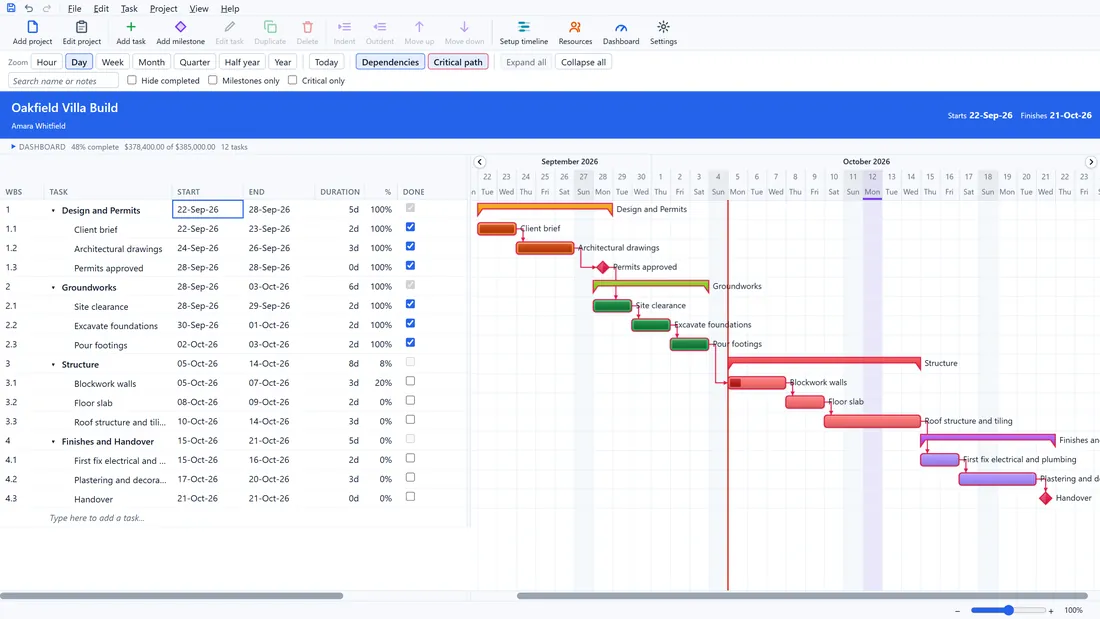Click the Edit task pencil icon

point(229,27)
